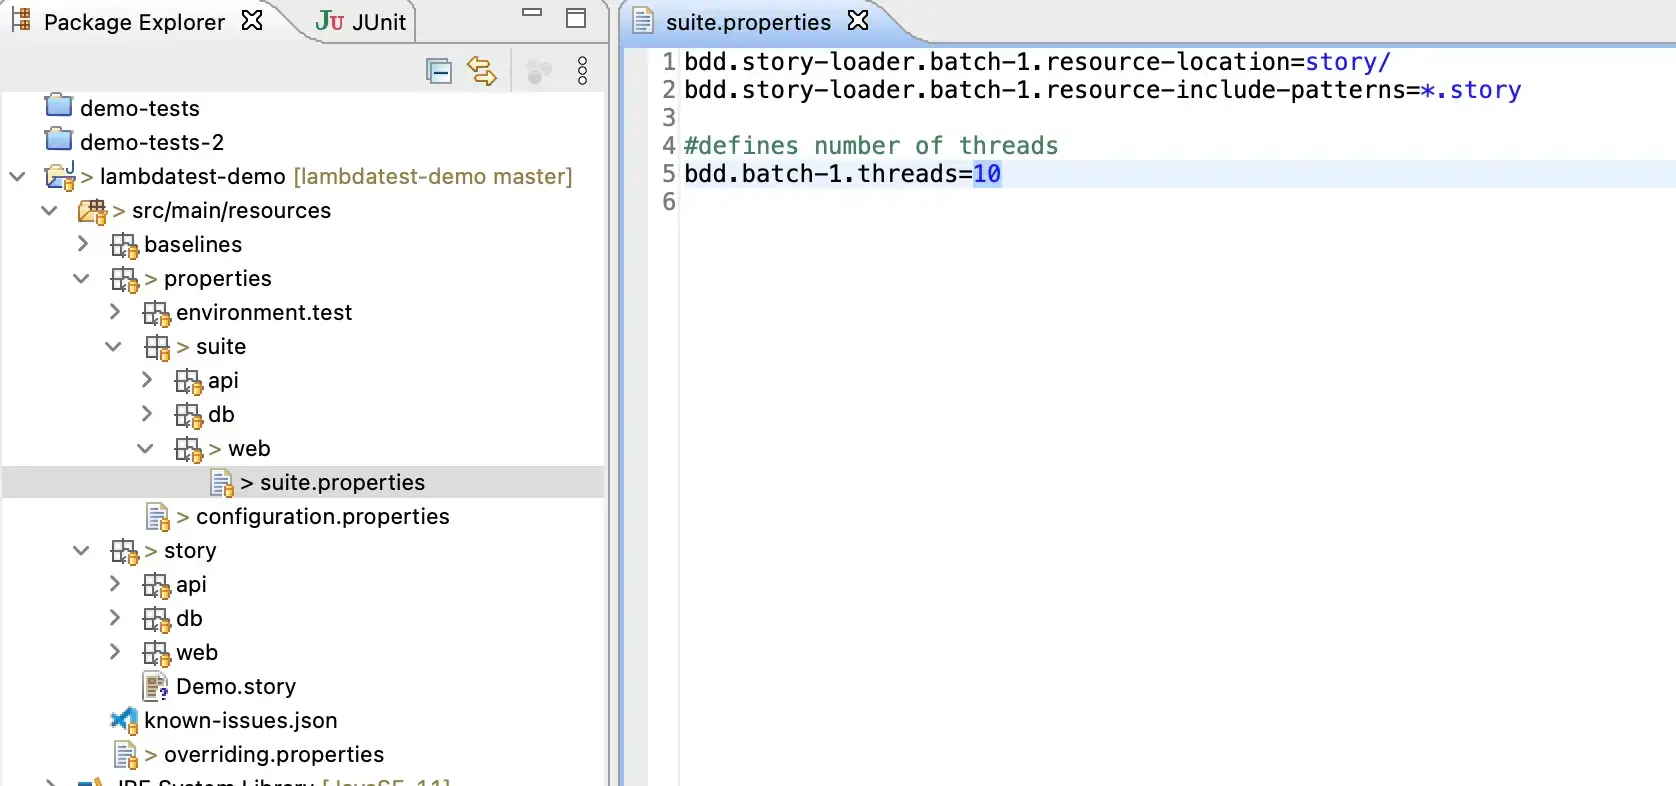Click the story package icon
The image size is (1676, 786).
pyautogui.click(x=124, y=552)
